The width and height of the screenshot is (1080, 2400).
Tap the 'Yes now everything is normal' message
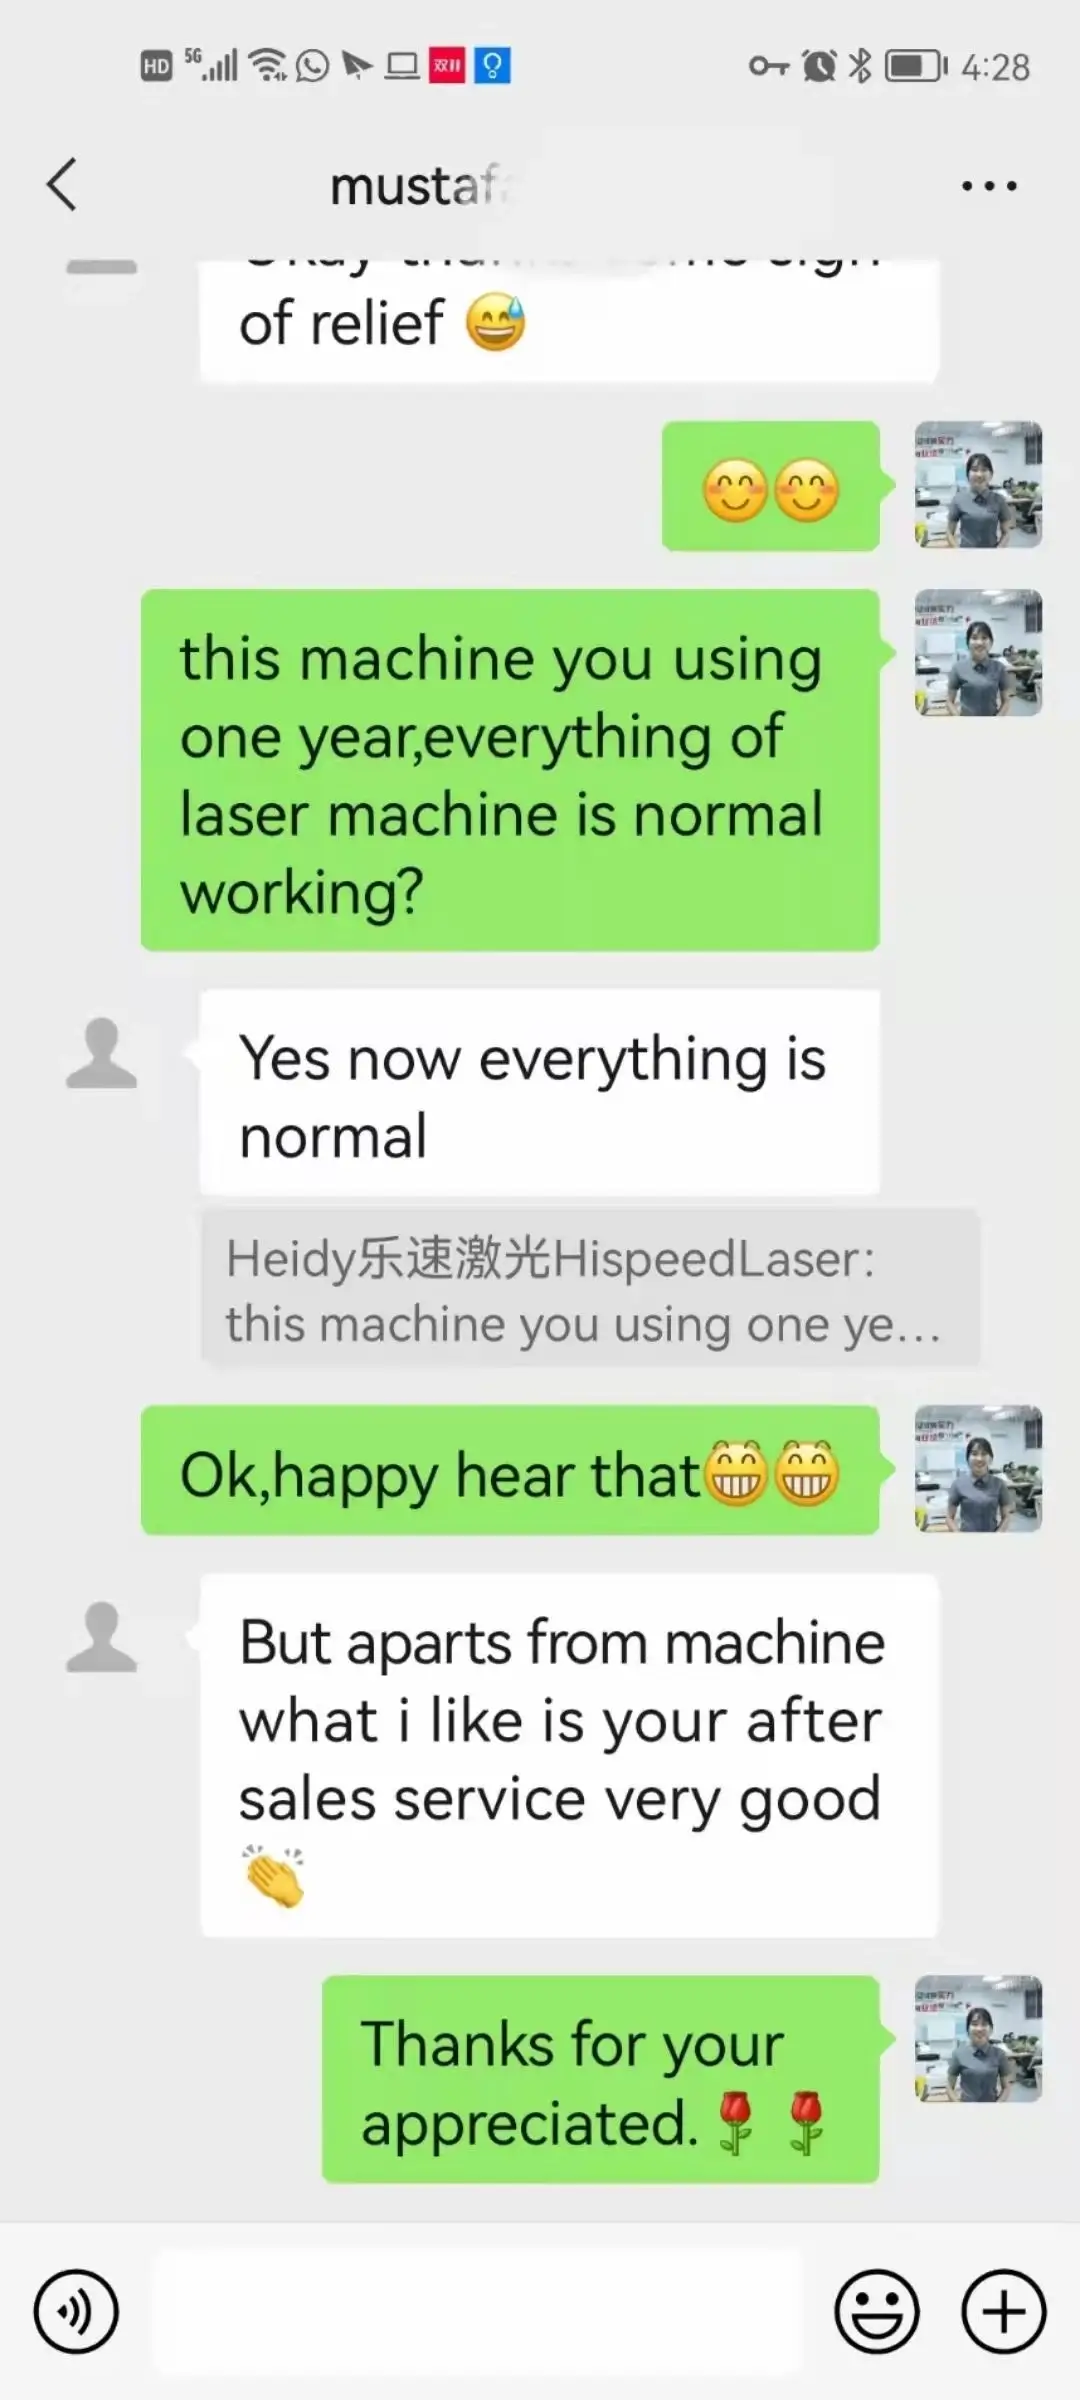click(x=540, y=1093)
